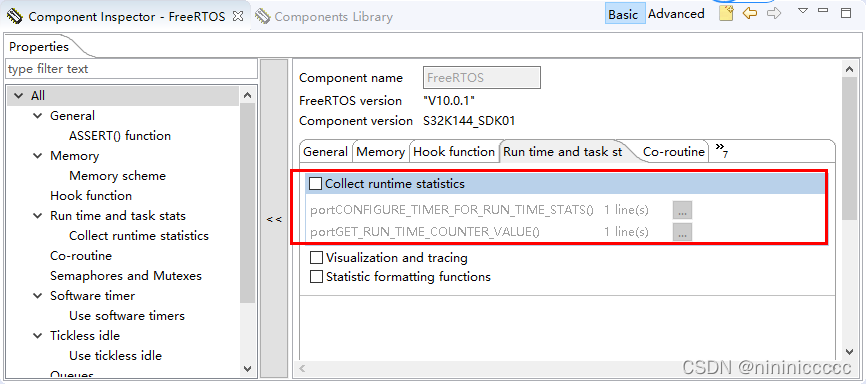Click the properties pane scroll-up arrow

pyautogui.click(x=849, y=69)
